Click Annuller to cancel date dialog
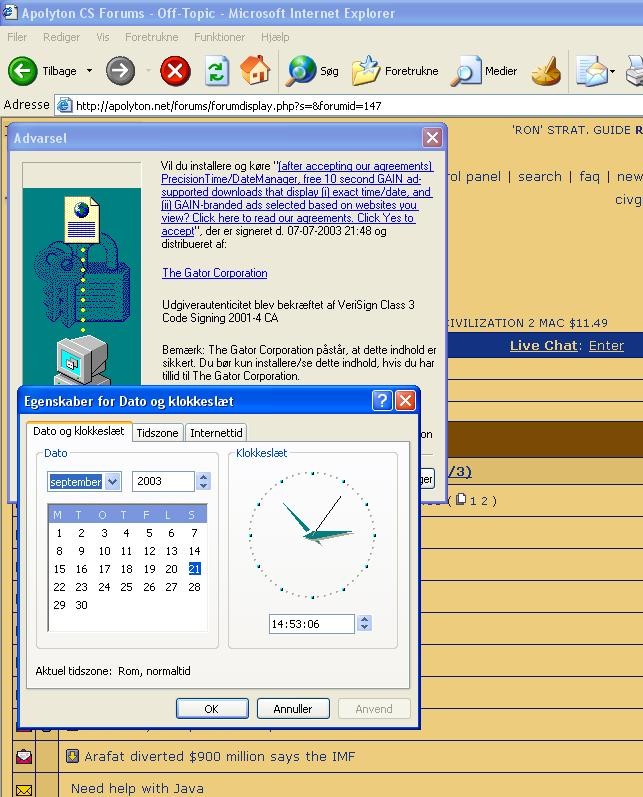This screenshot has width=643, height=797. click(x=292, y=708)
